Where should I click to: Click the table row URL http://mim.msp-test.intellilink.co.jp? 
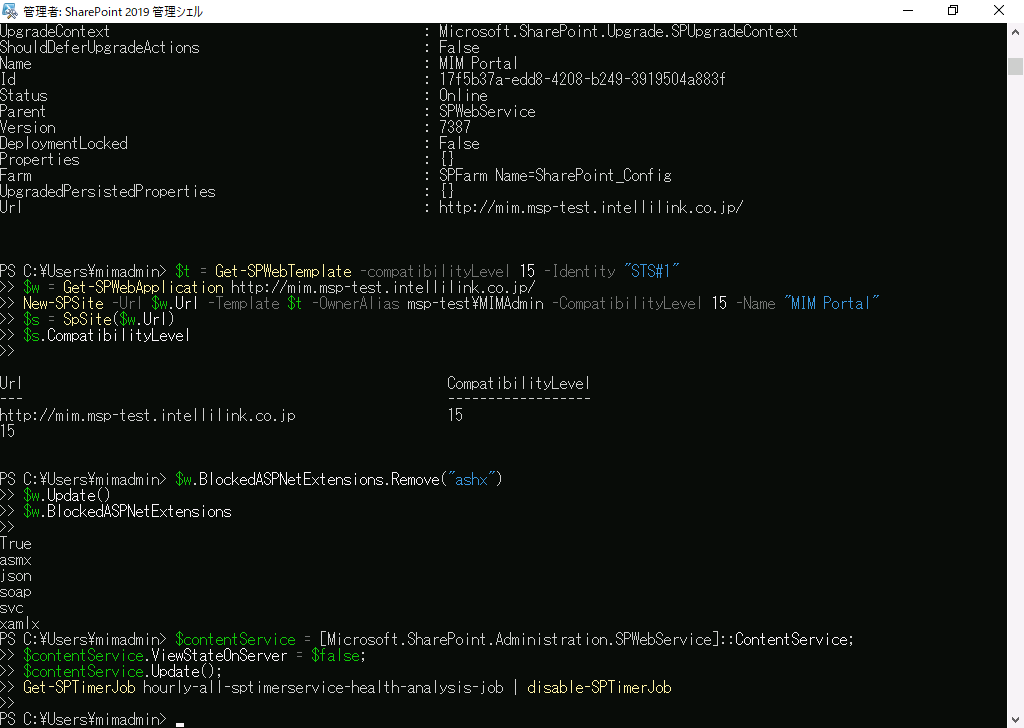click(148, 415)
